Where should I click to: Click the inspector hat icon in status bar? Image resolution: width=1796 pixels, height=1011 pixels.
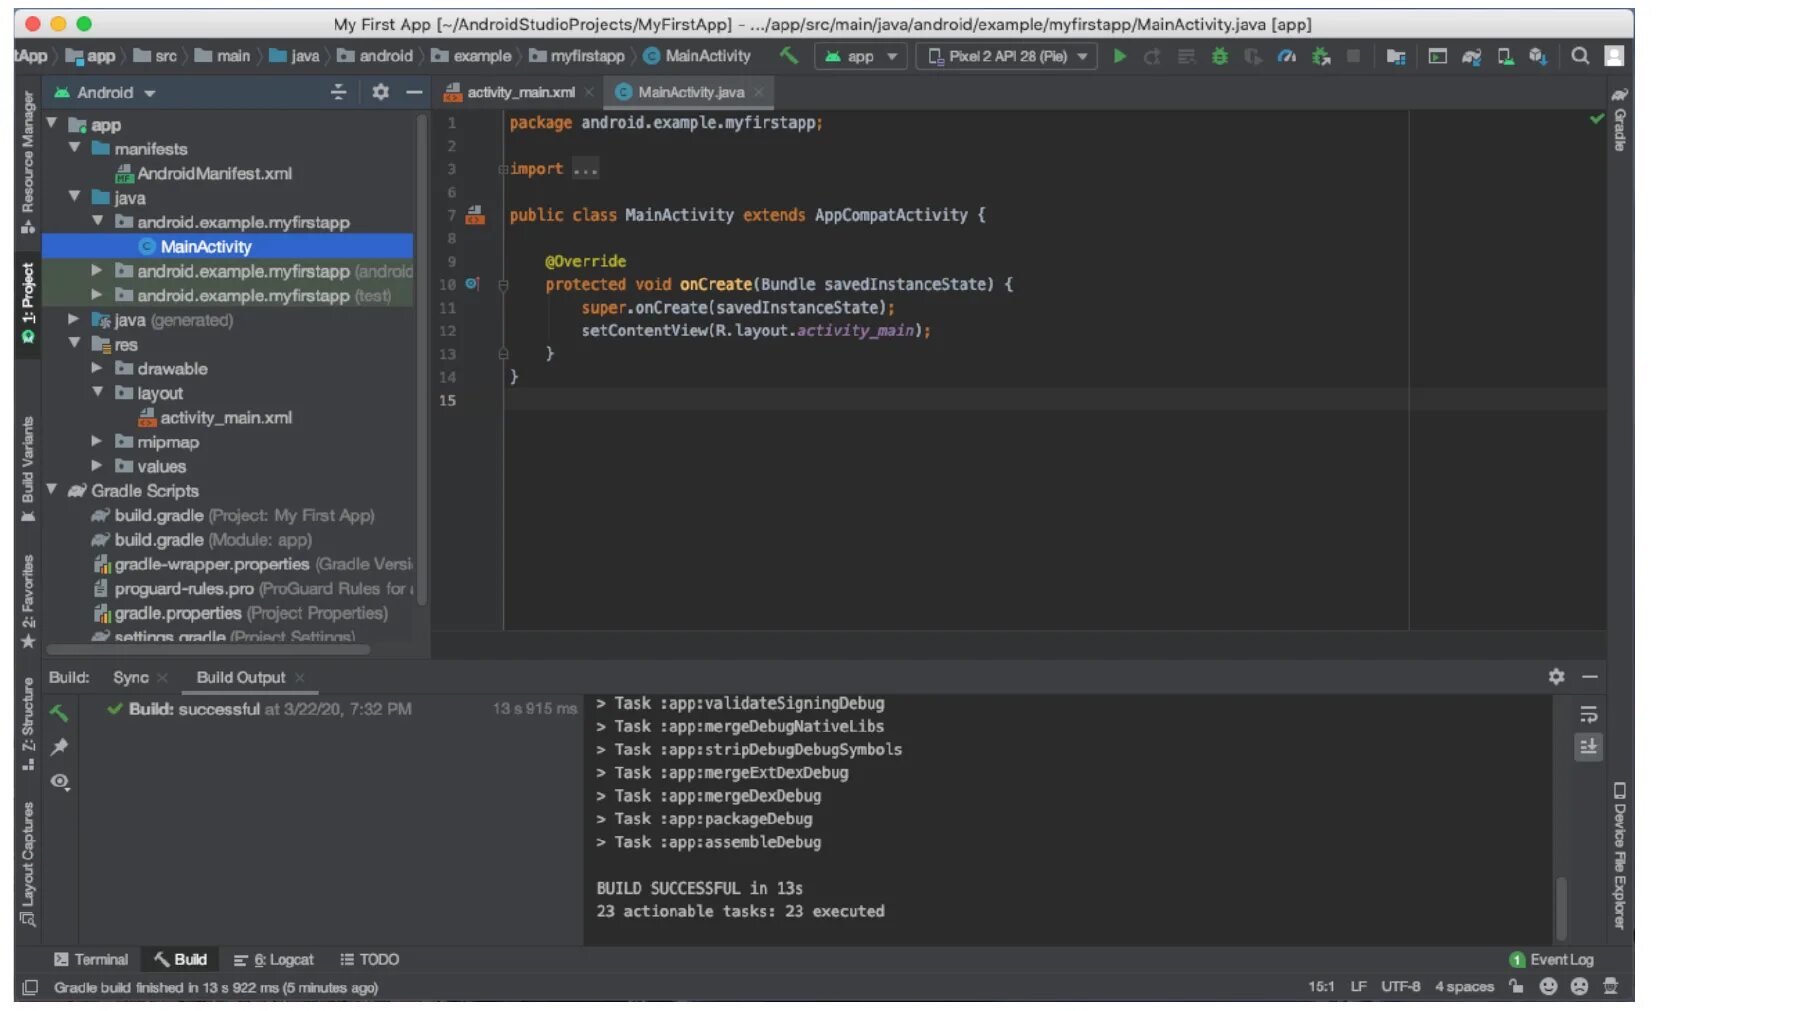[1610, 986]
